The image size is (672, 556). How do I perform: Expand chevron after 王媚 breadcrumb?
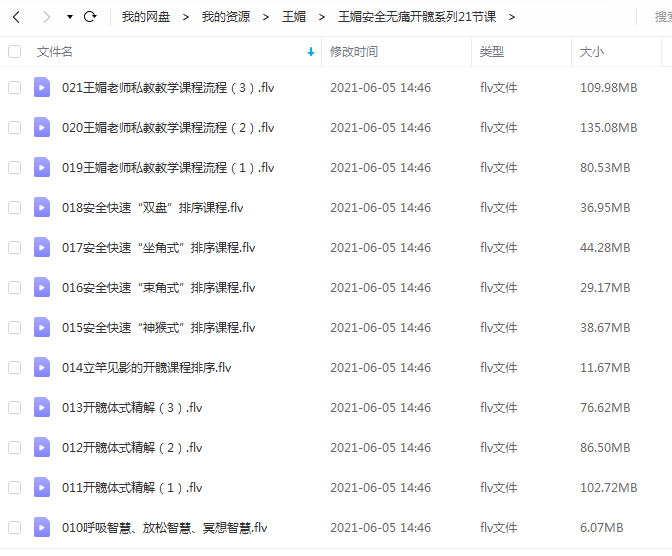coord(322,17)
